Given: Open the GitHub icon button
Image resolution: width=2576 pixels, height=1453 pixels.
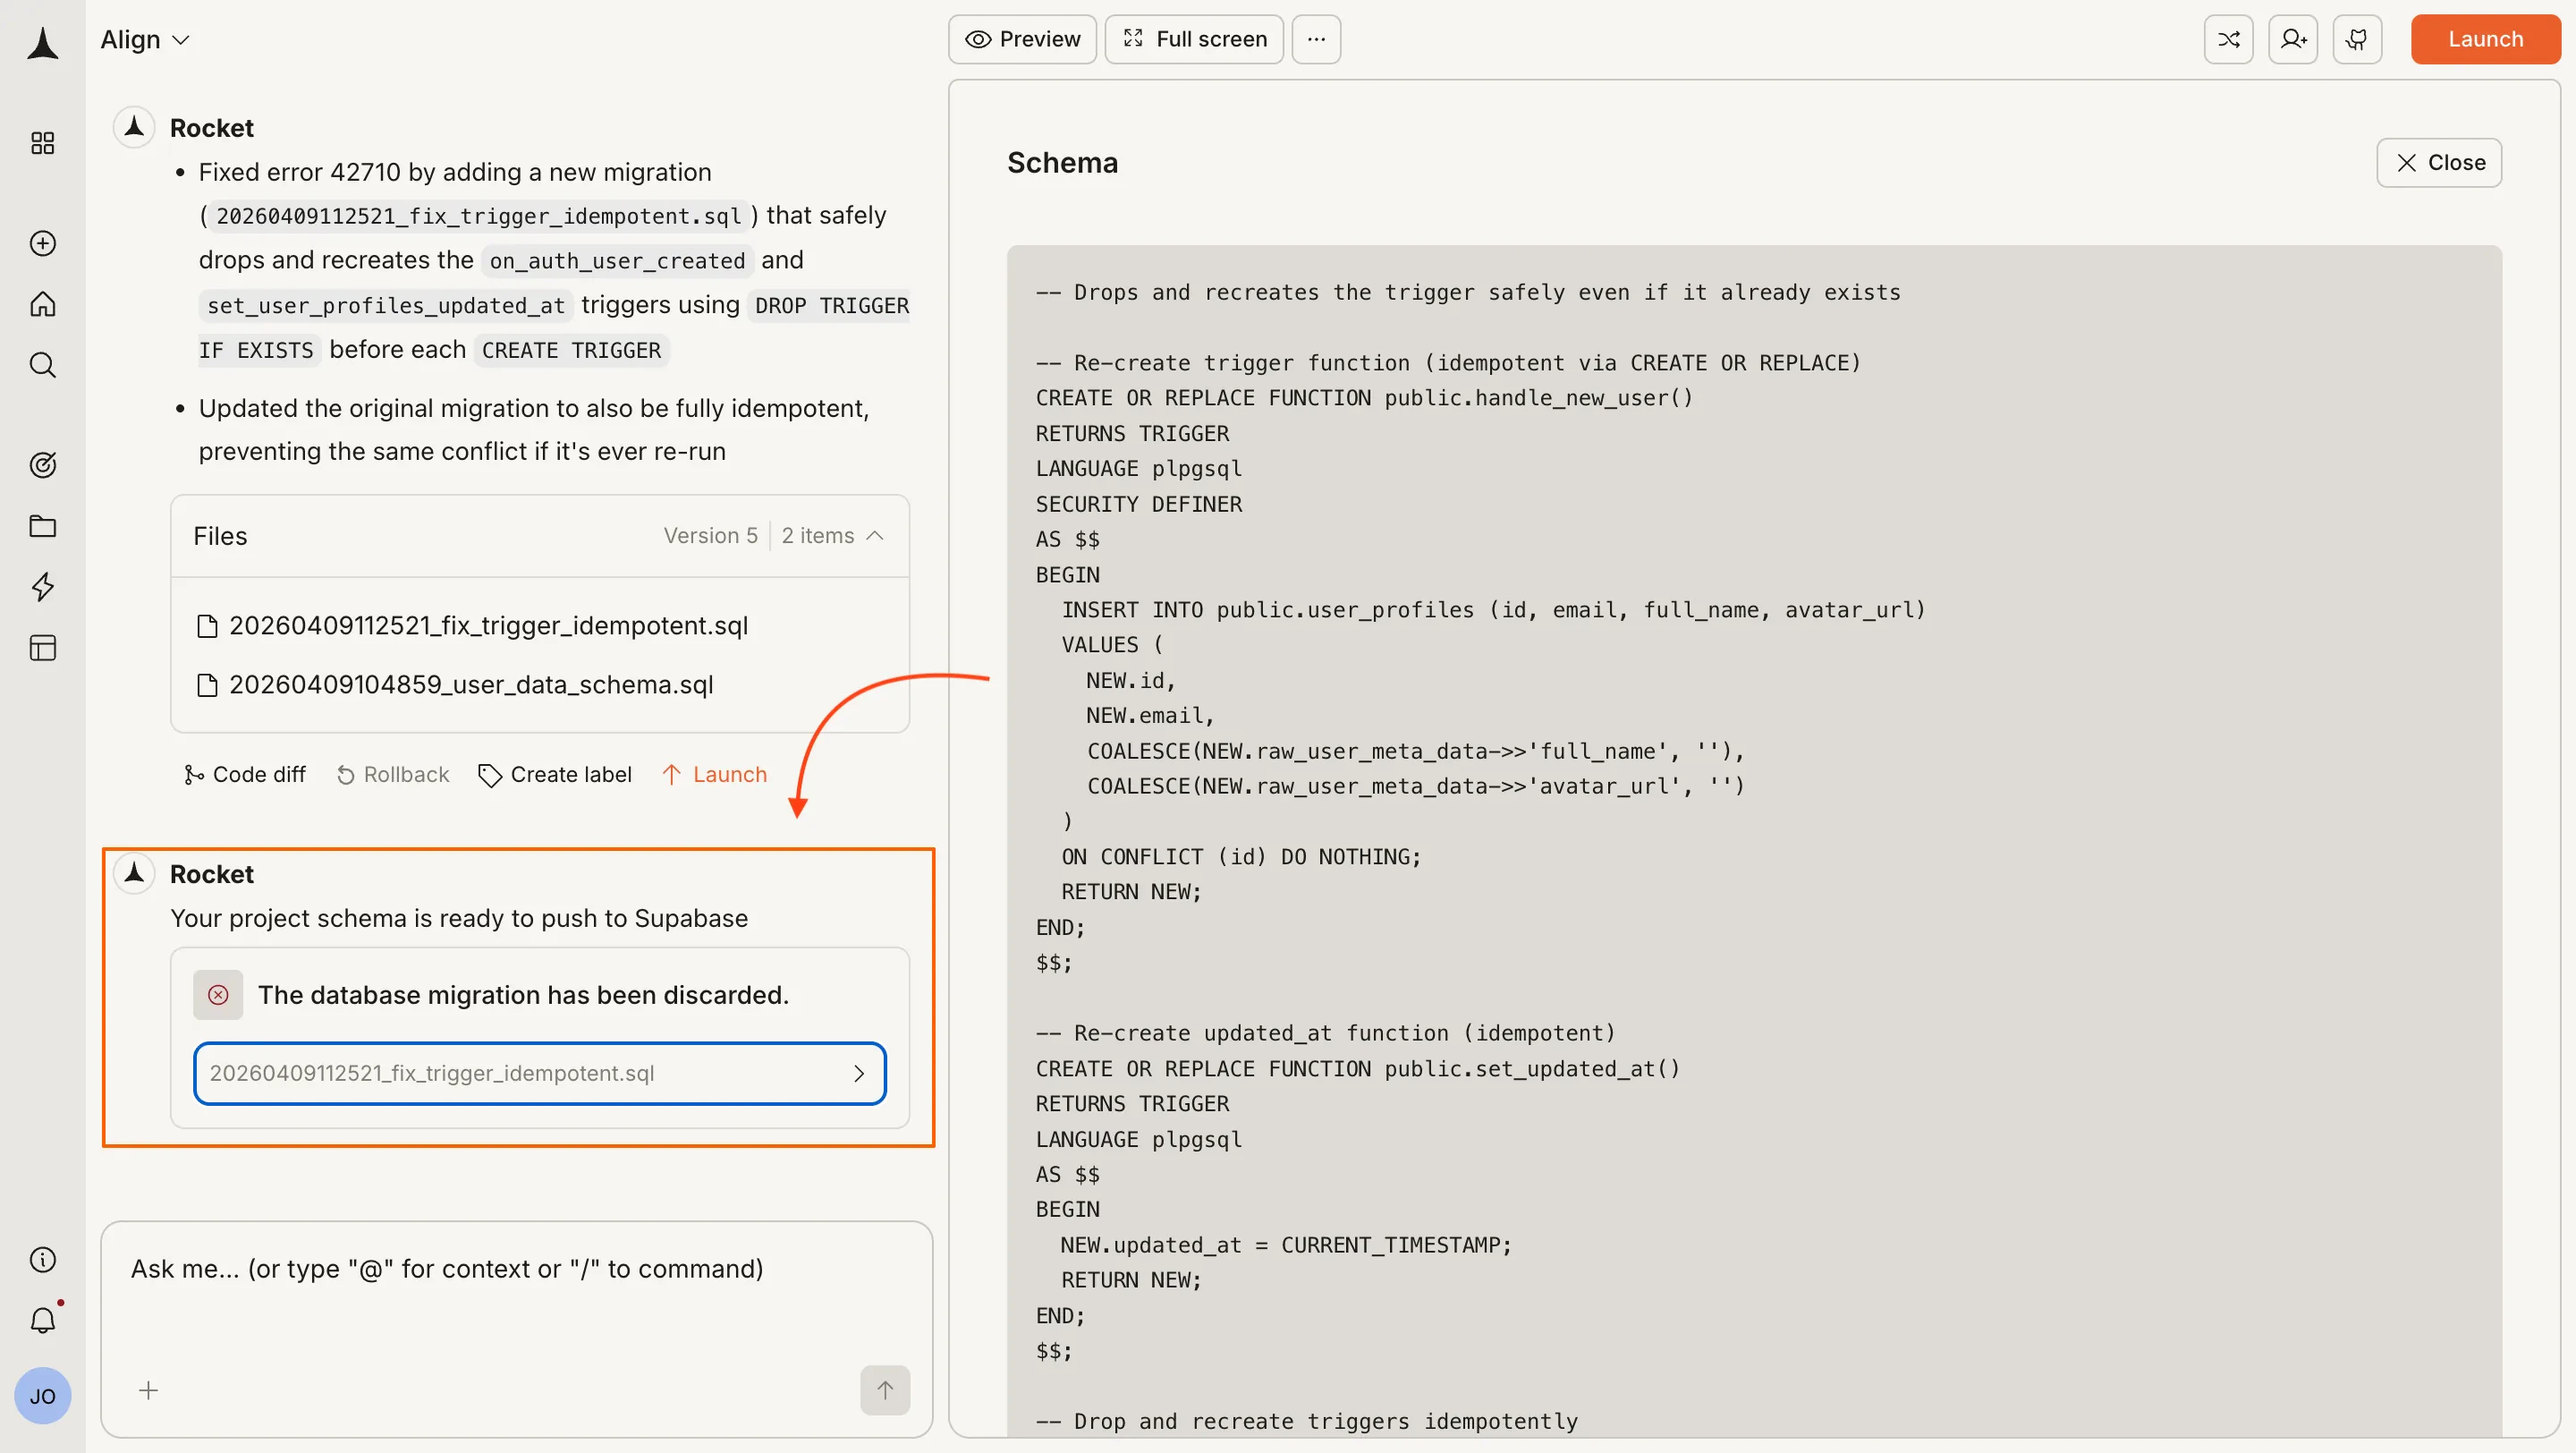Looking at the screenshot, I should 2357,39.
